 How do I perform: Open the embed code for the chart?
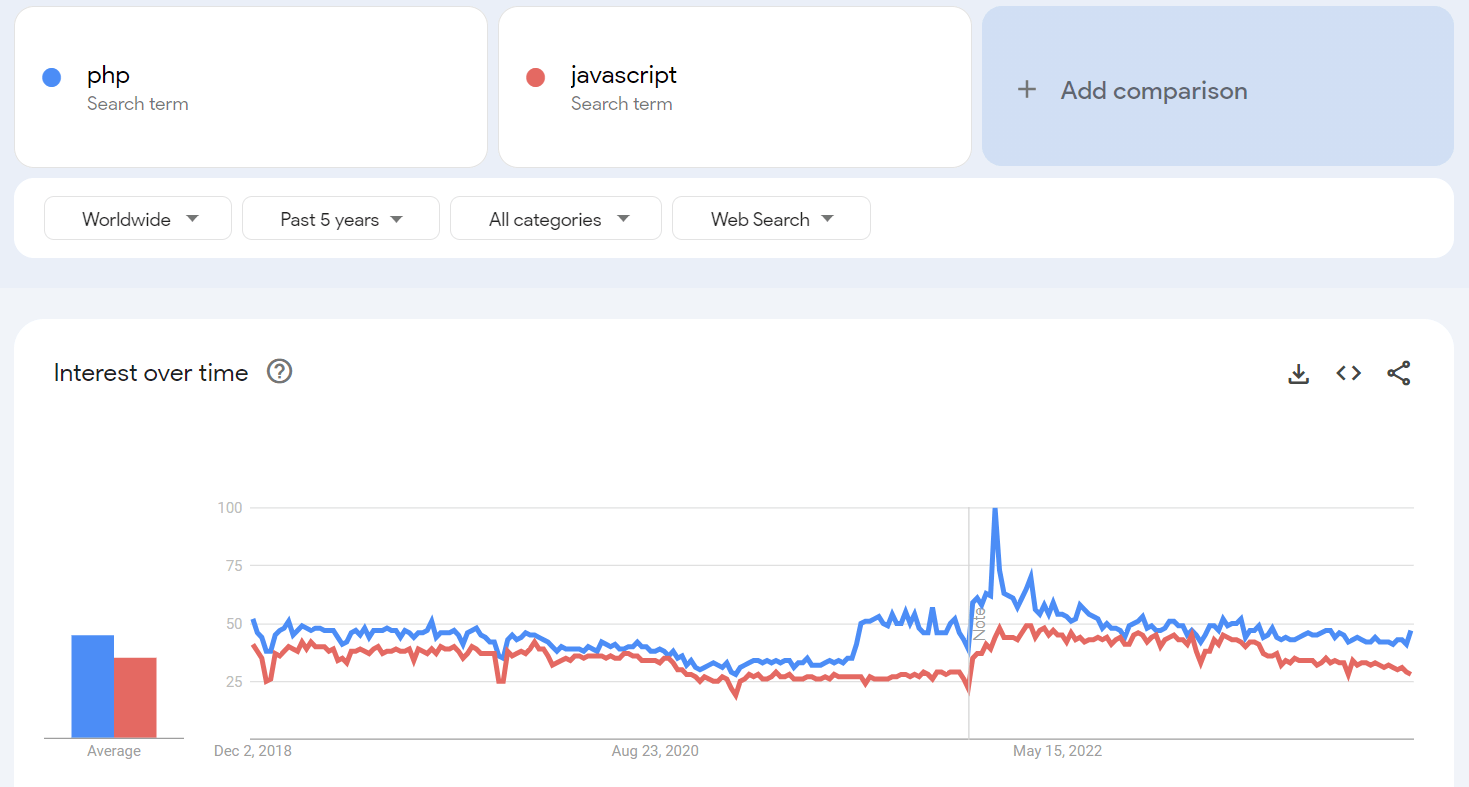point(1348,372)
